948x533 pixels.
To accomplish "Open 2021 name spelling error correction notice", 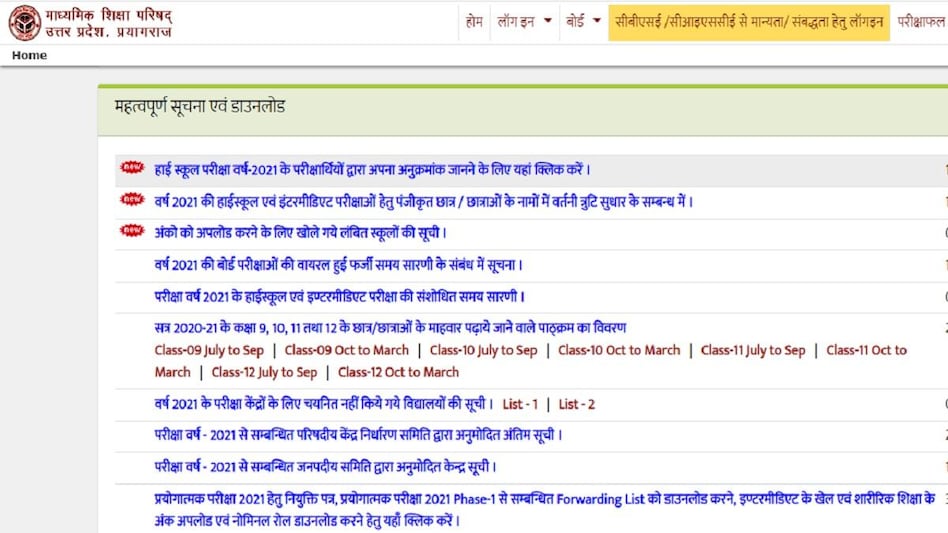I will click(x=423, y=201).
